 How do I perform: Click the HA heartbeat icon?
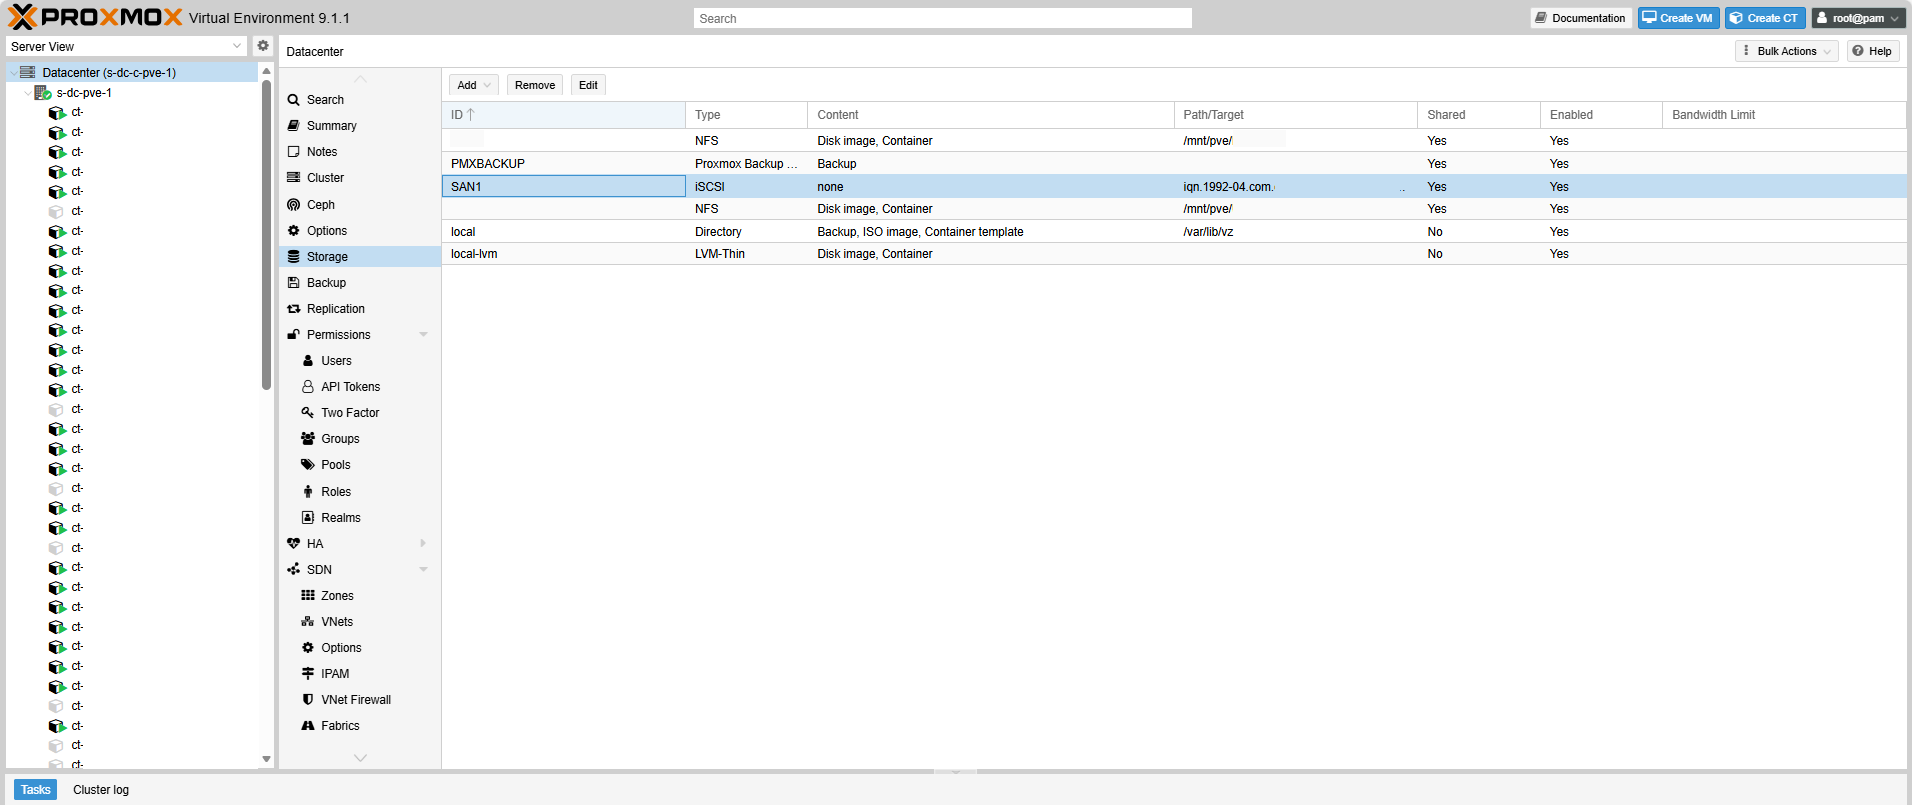click(294, 544)
